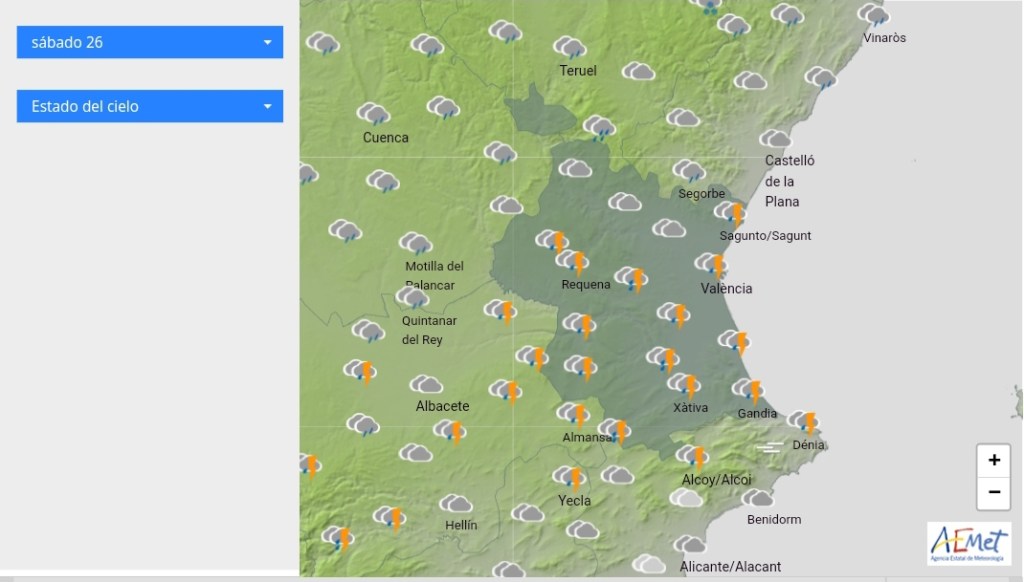Screen dimensions: 1024x582
Task: Click the rain cloud icon above Vinaròs
Action: [x=874, y=15]
